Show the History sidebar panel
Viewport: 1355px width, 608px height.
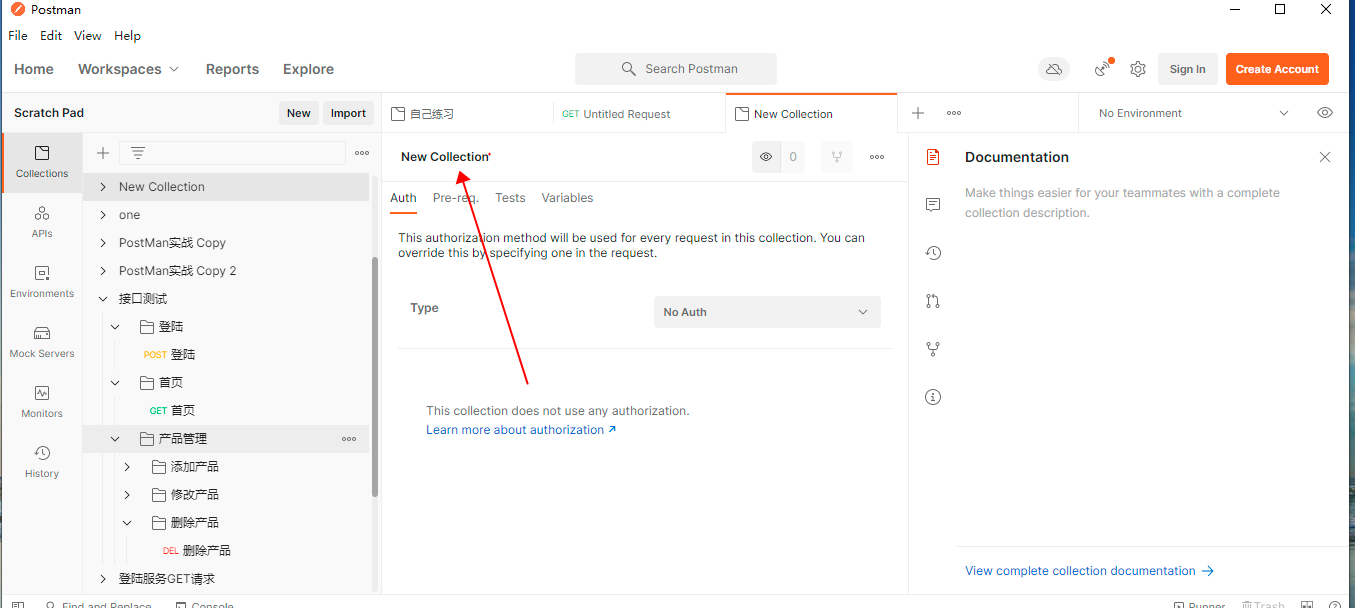click(42, 460)
